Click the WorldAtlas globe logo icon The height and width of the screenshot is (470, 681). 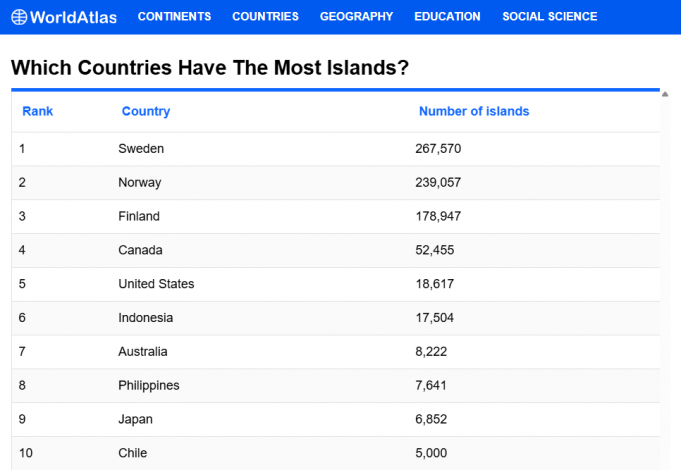coord(19,17)
